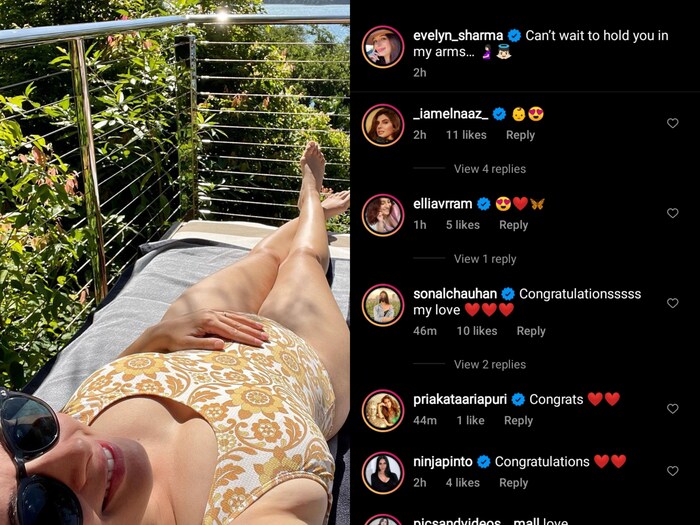Expand View 1 reply under elliavrram
Image resolution: width=700 pixels, height=525 pixels.
coord(485,259)
